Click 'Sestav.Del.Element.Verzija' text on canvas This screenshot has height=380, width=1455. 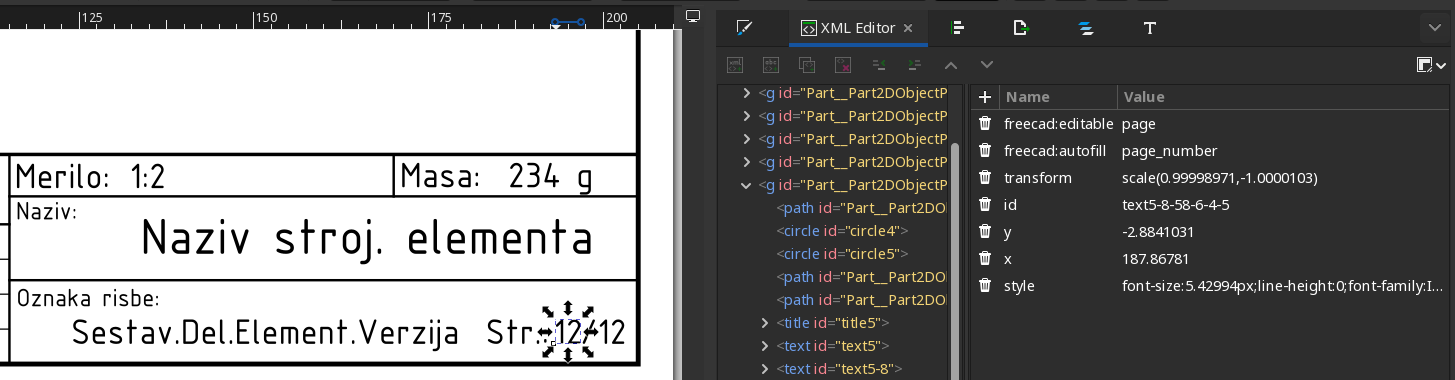265,333
